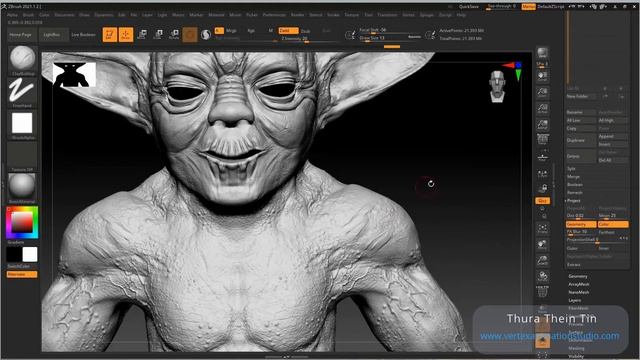Click the Frame icon on right shelf
640x360 pixels.
pyautogui.click(x=542, y=229)
